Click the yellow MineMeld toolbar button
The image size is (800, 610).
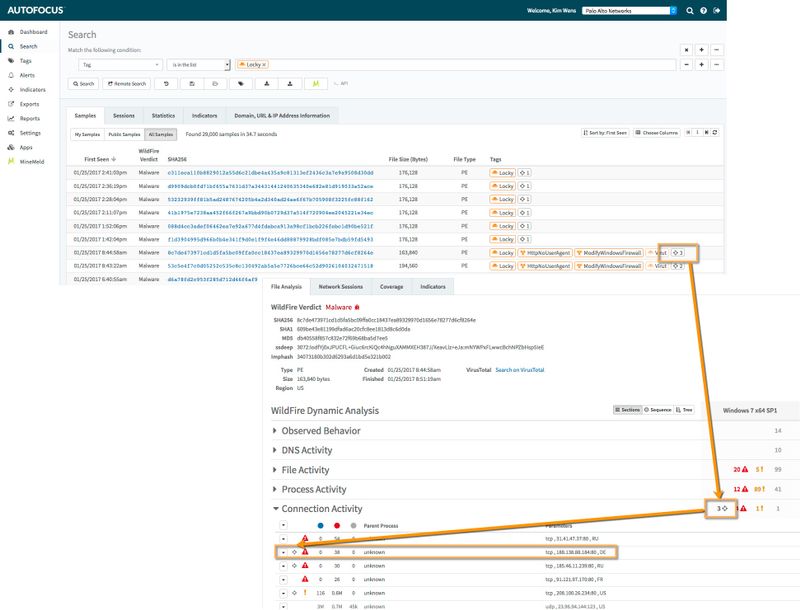pyautogui.click(x=316, y=84)
